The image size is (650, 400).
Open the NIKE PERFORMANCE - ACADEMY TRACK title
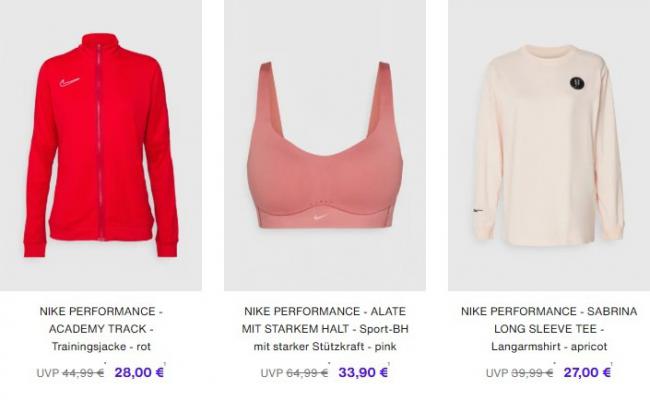pos(101,320)
